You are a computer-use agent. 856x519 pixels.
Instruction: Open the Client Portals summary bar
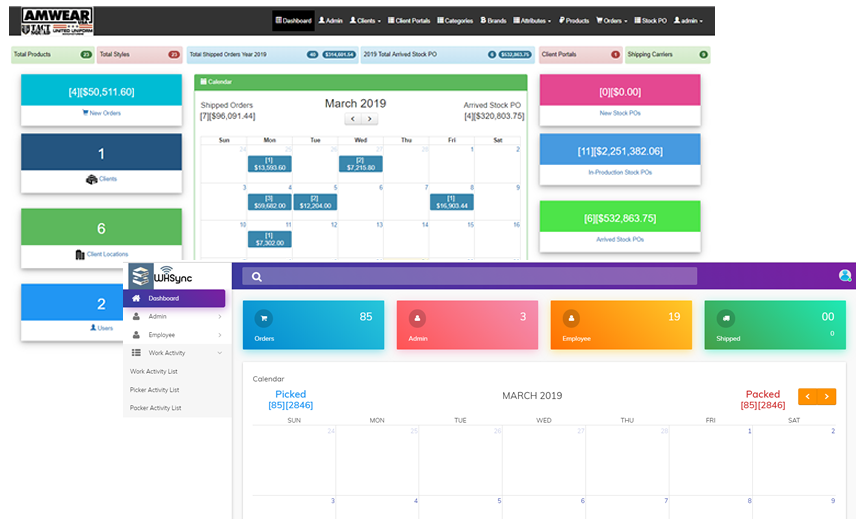(x=580, y=55)
